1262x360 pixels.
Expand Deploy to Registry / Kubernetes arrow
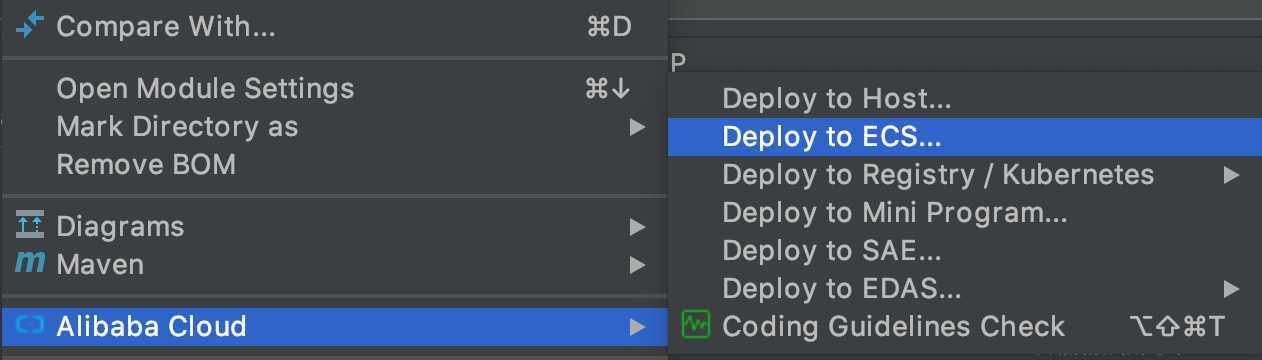click(x=1231, y=176)
